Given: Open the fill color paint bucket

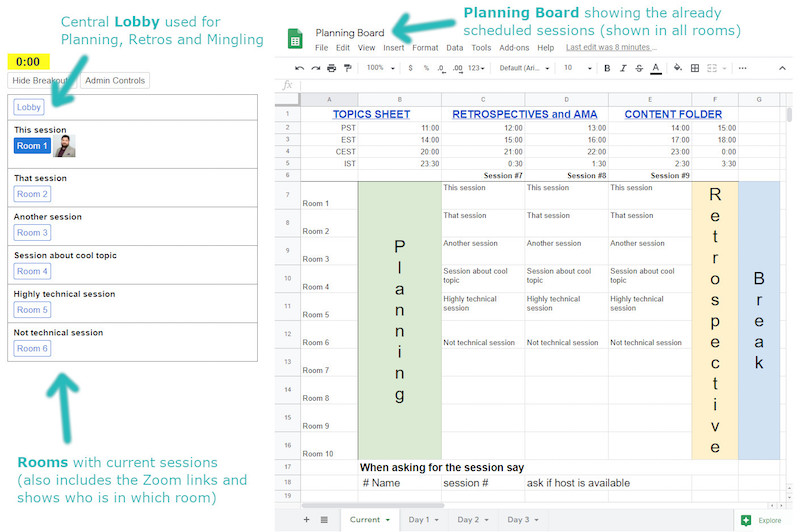Looking at the screenshot, I should pos(678,68).
